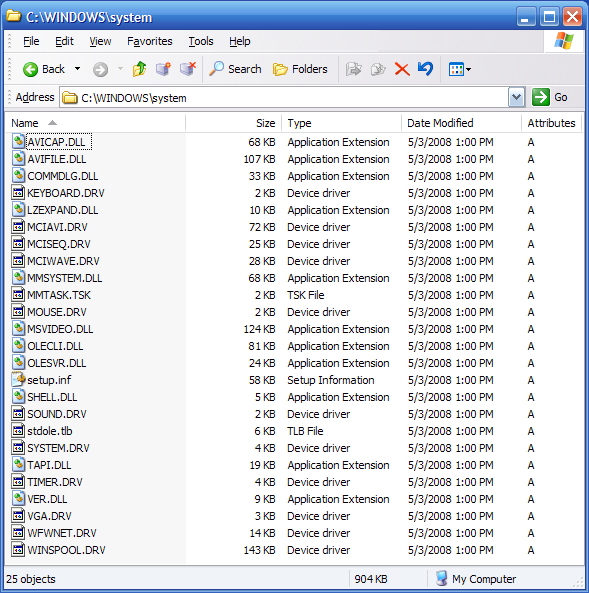Image resolution: width=589 pixels, height=593 pixels.
Task: Click the 143 KB size of WINSPOOL.DRV
Action: (x=260, y=550)
